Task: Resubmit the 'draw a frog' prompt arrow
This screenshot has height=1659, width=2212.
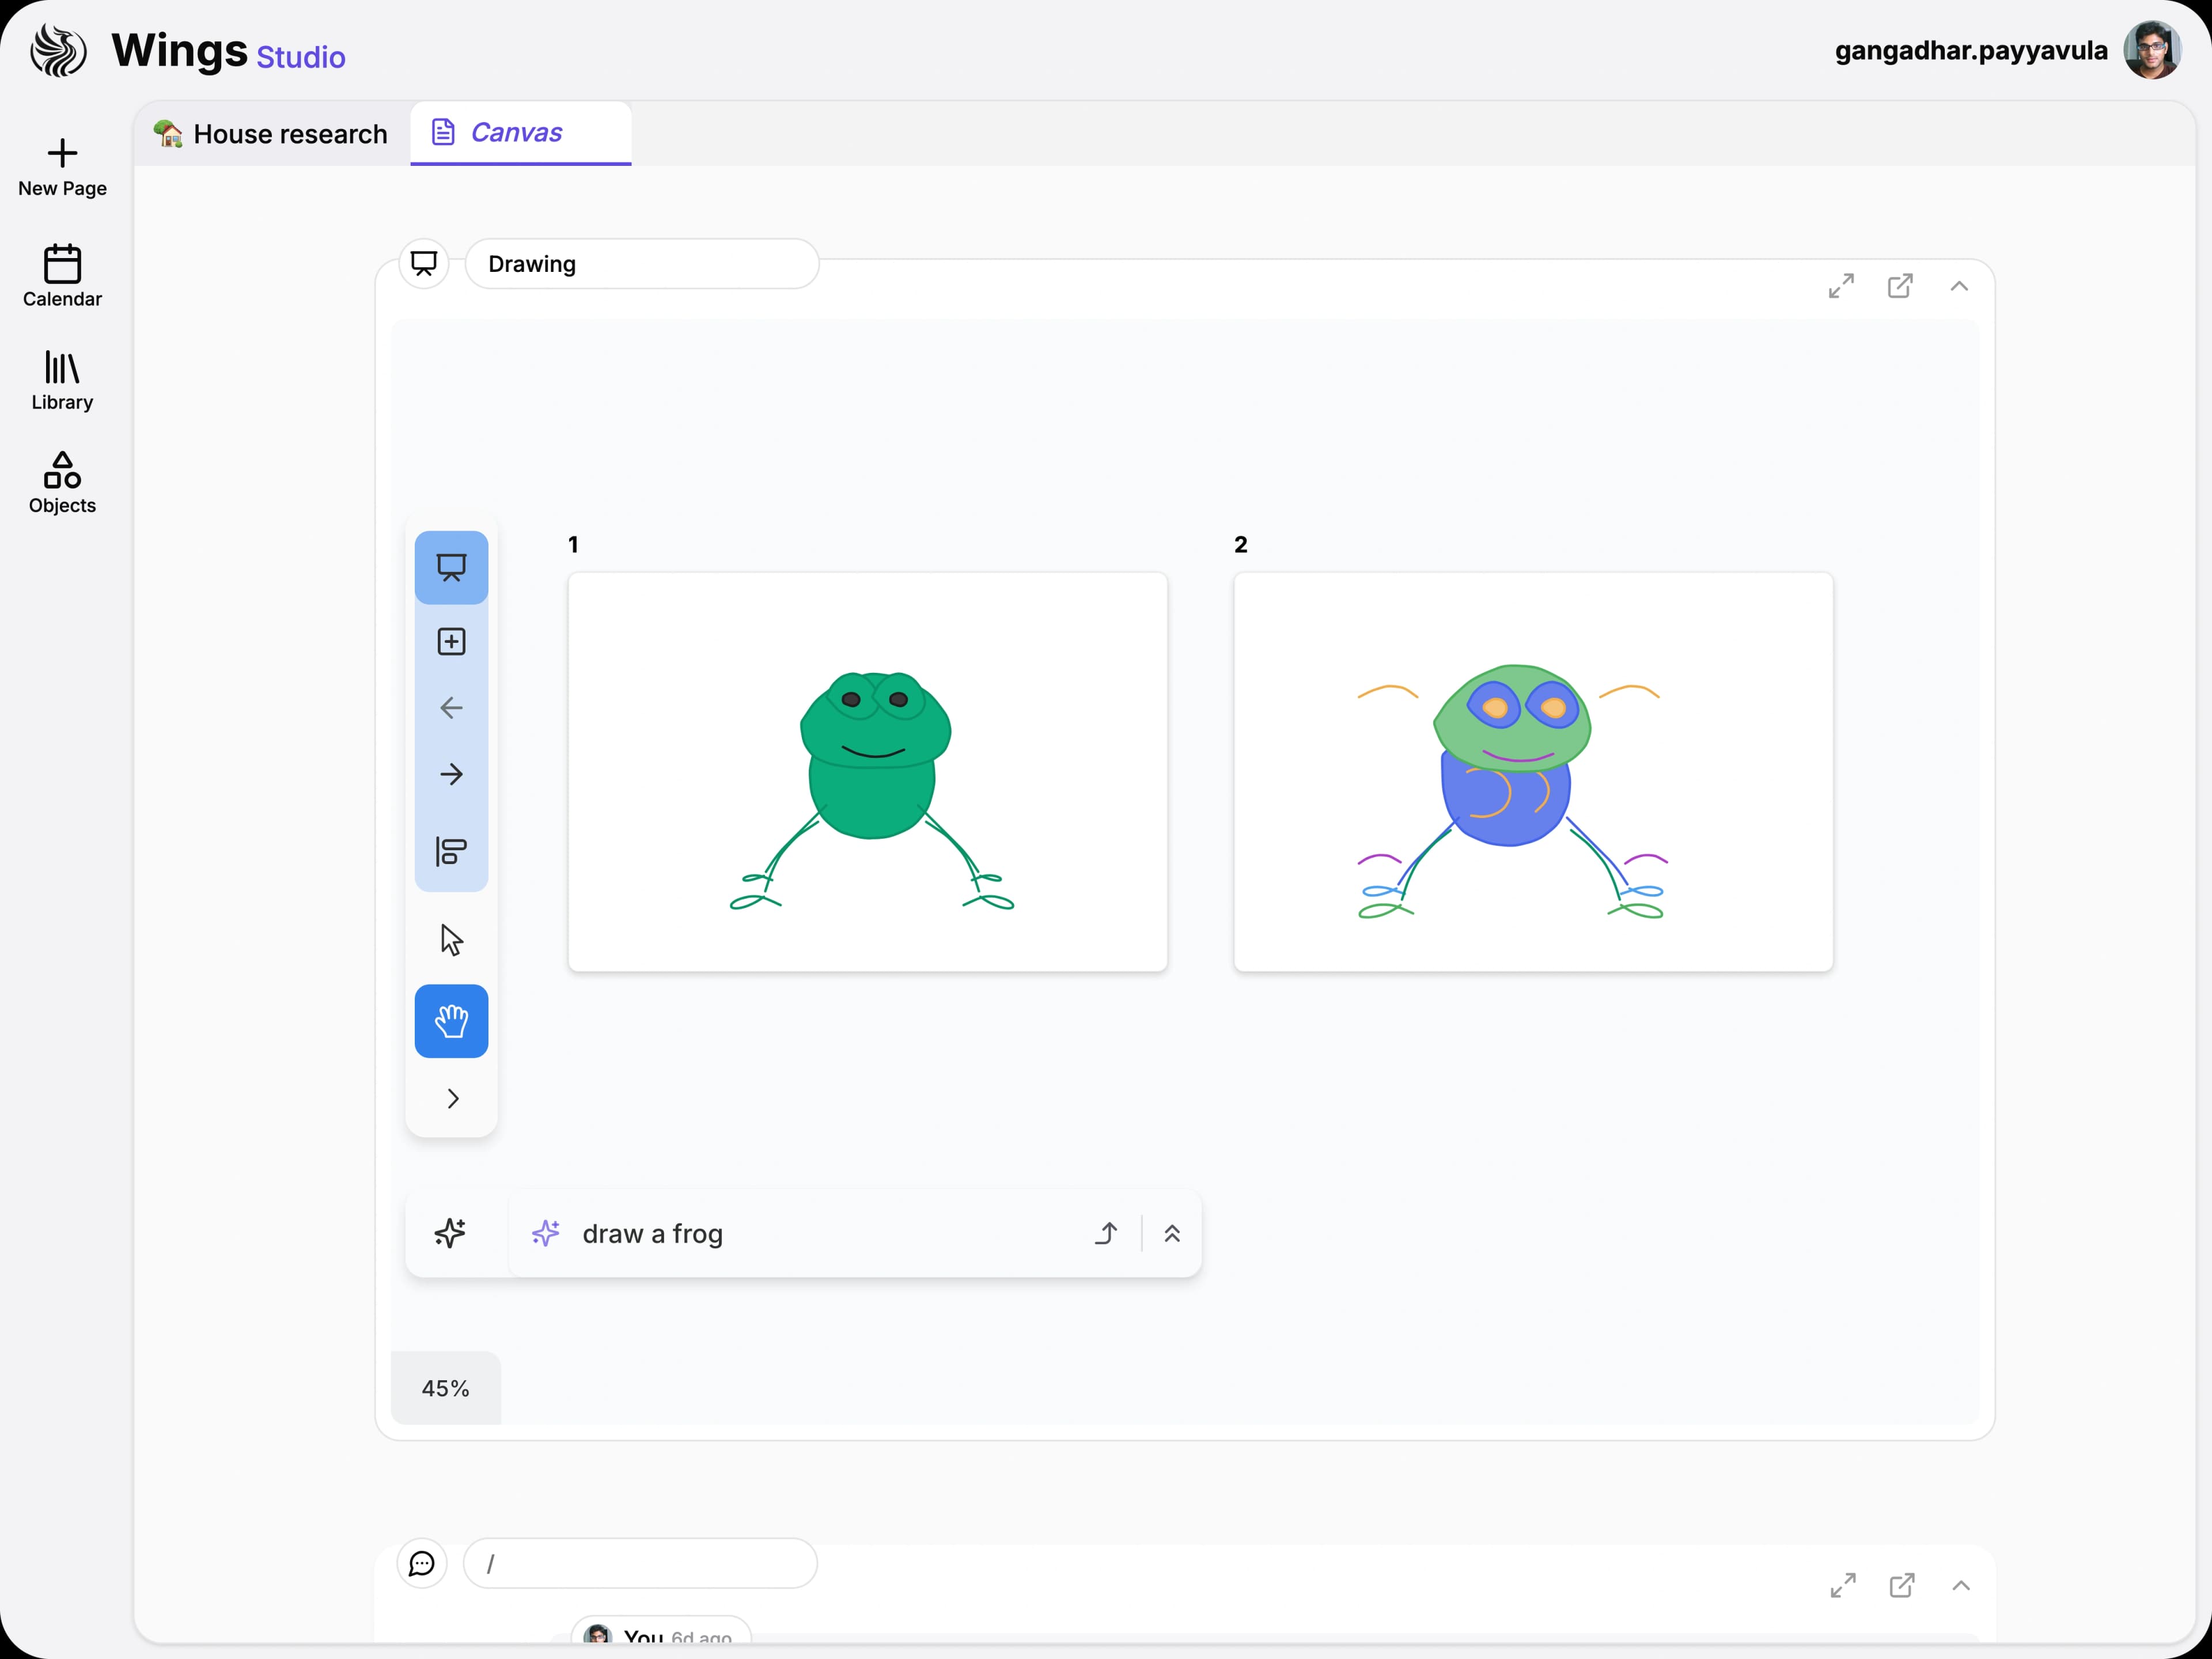Action: tap(1106, 1233)
